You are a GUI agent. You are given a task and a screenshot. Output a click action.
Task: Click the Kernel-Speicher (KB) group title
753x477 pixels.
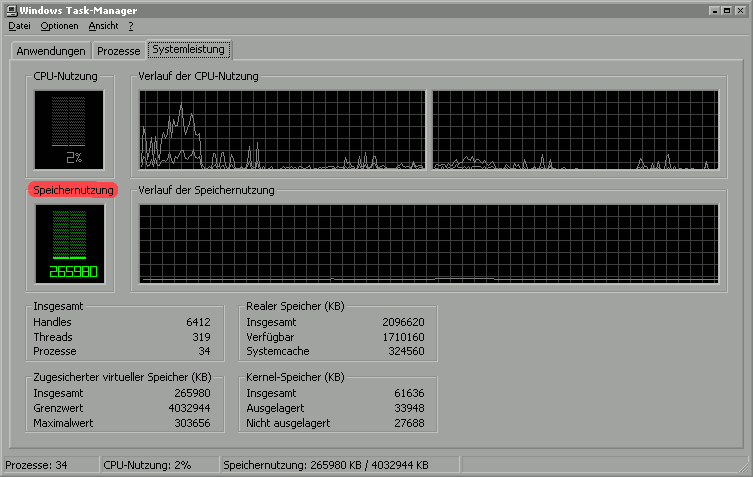(295, 378)
